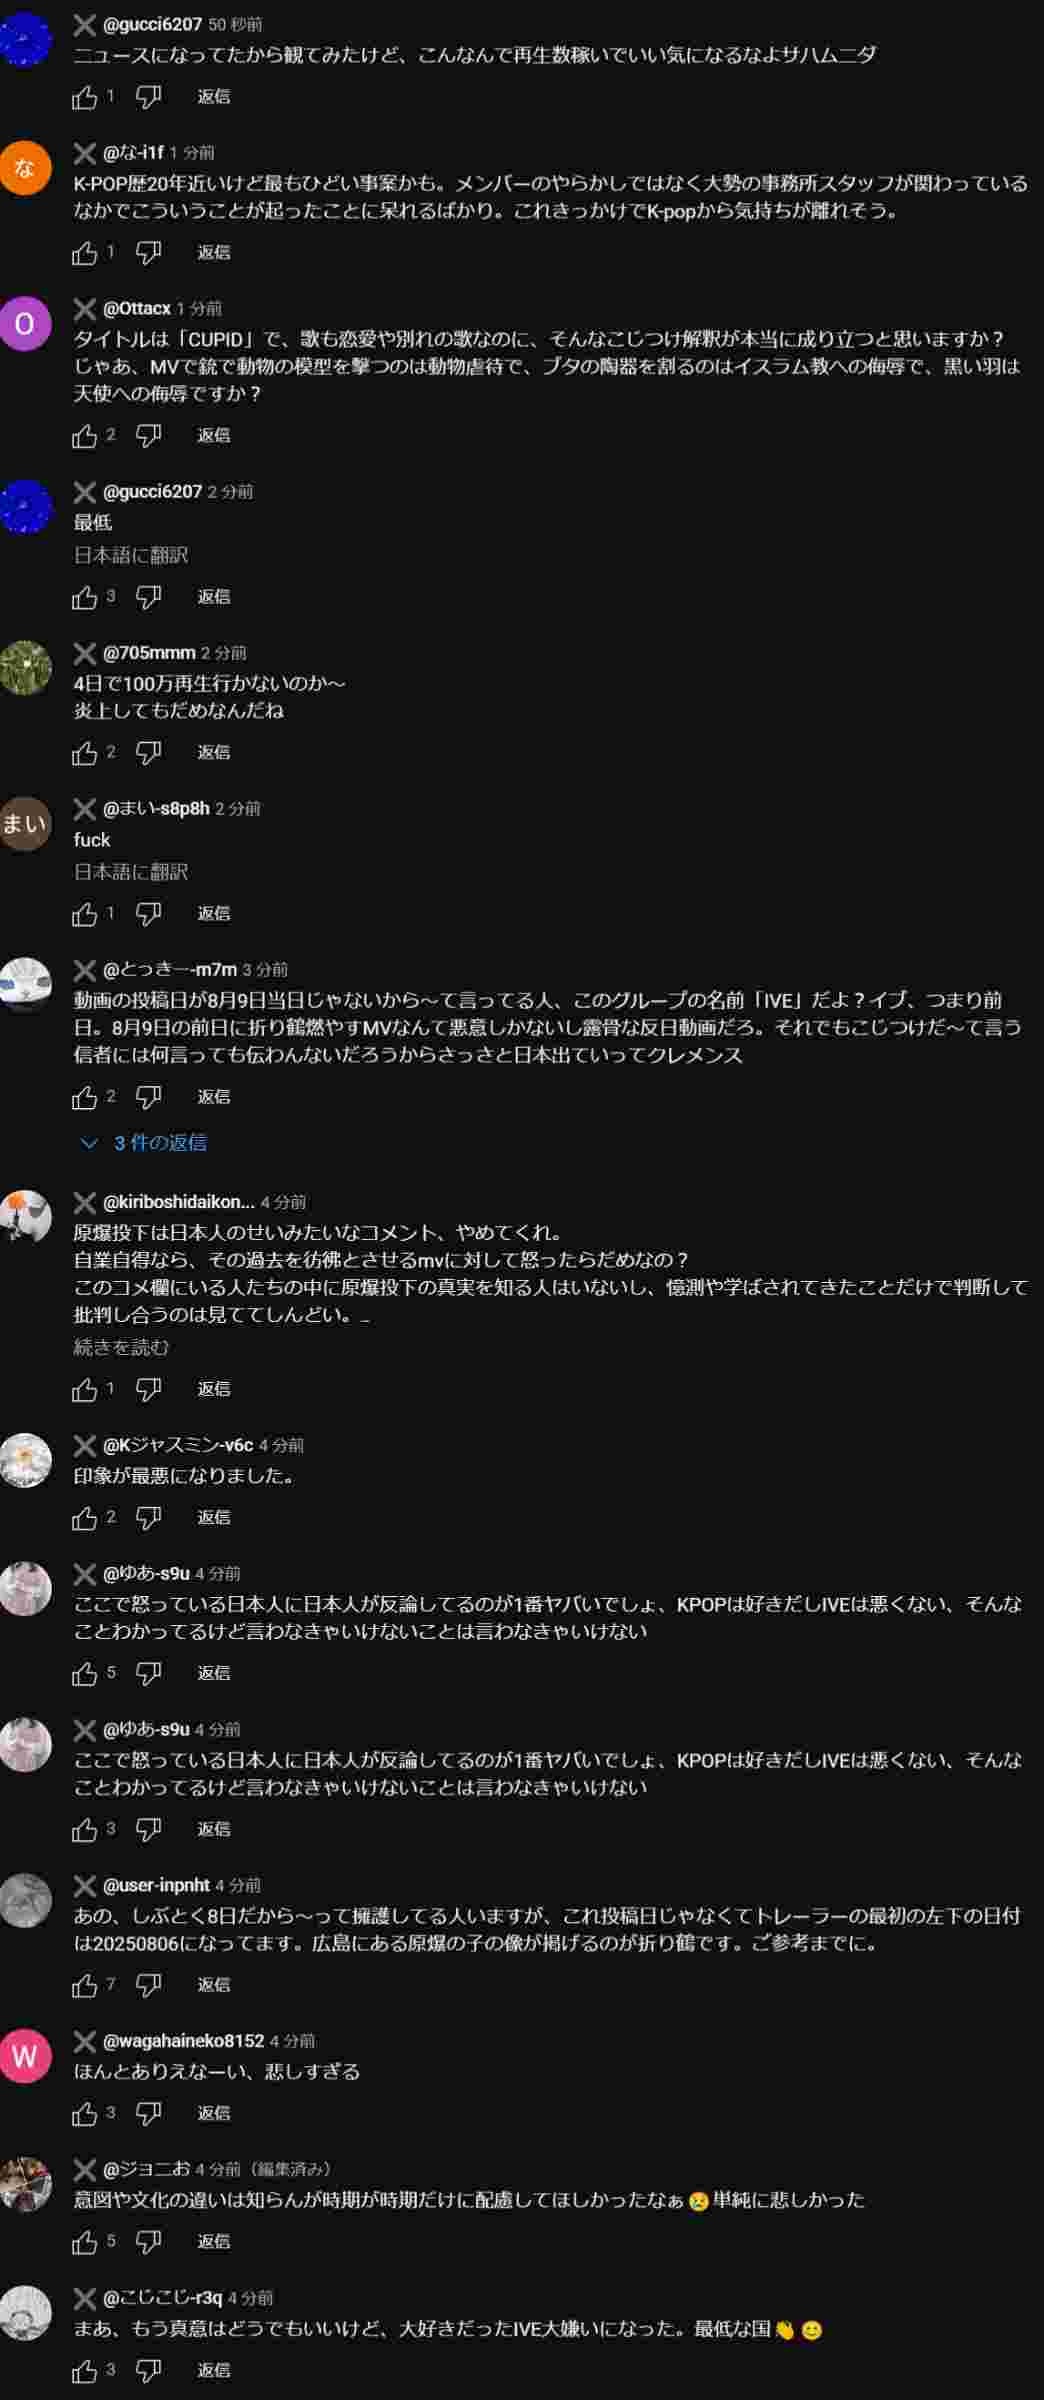Like the @705mmm comment about 100万再生

click(x=85, y=752)
